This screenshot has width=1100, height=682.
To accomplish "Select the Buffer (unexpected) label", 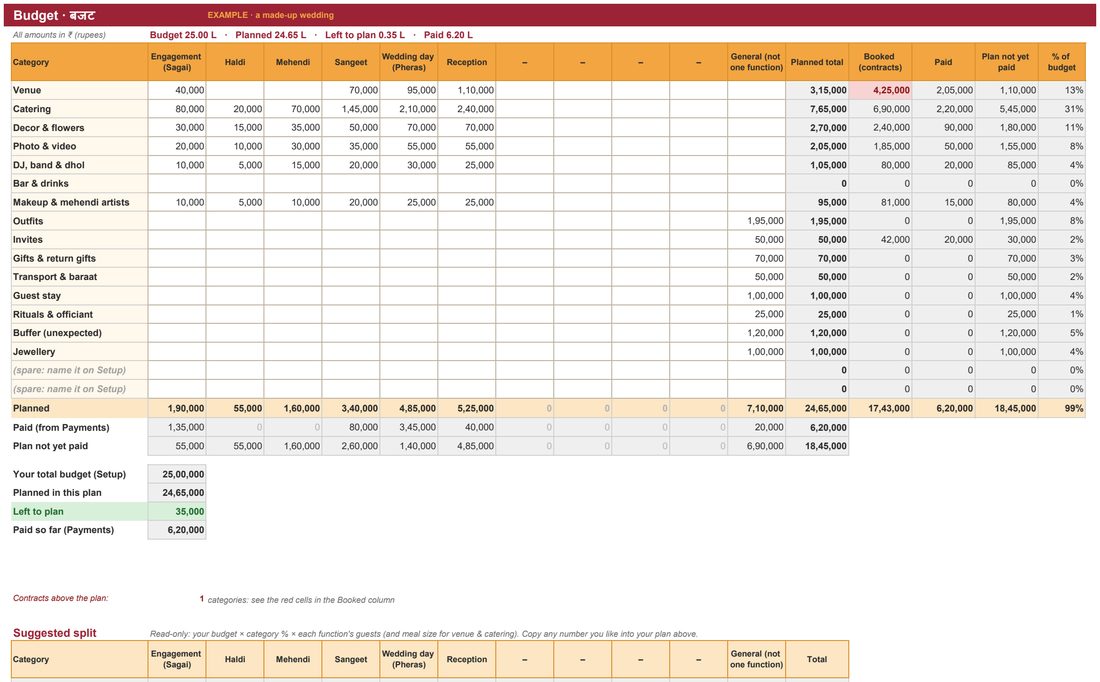I will 79,333.
